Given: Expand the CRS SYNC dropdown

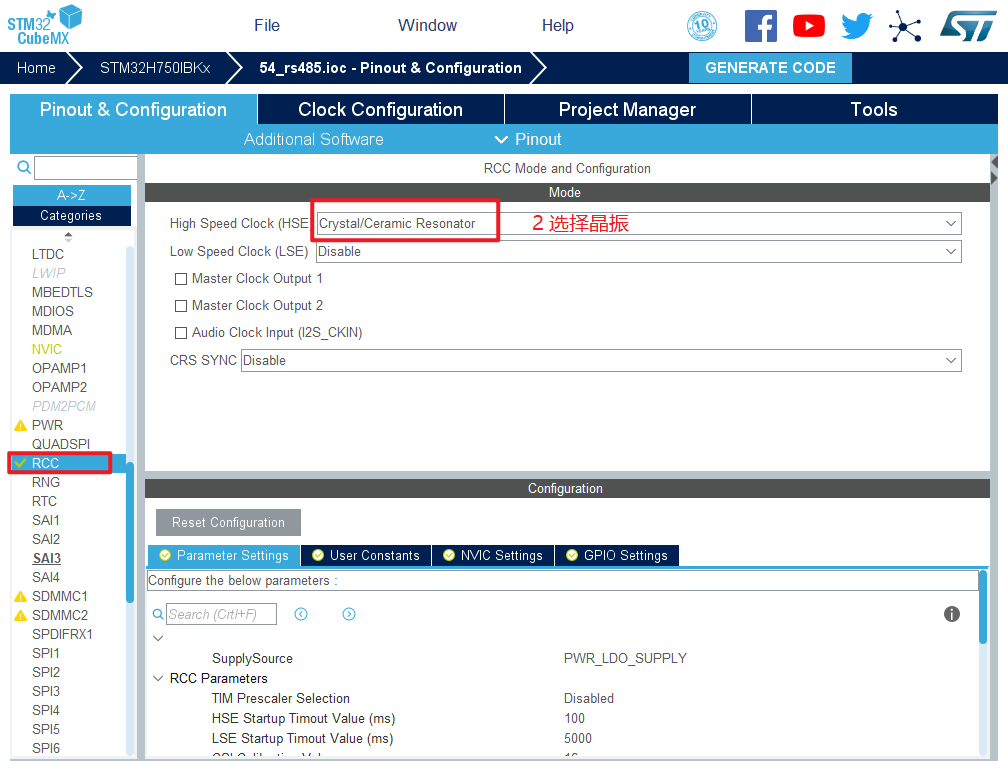Looking at the screenshot, I should pyautogui.click(x=600, y=360).
